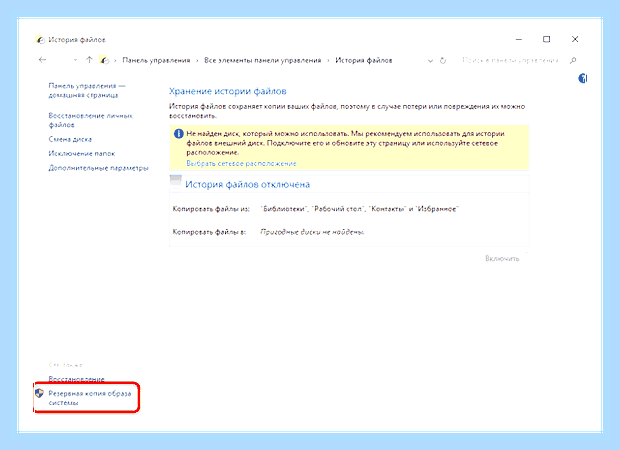Open the recent locations dropdown arrow
This screenshot has width=620, height=450.
point(75,61)
